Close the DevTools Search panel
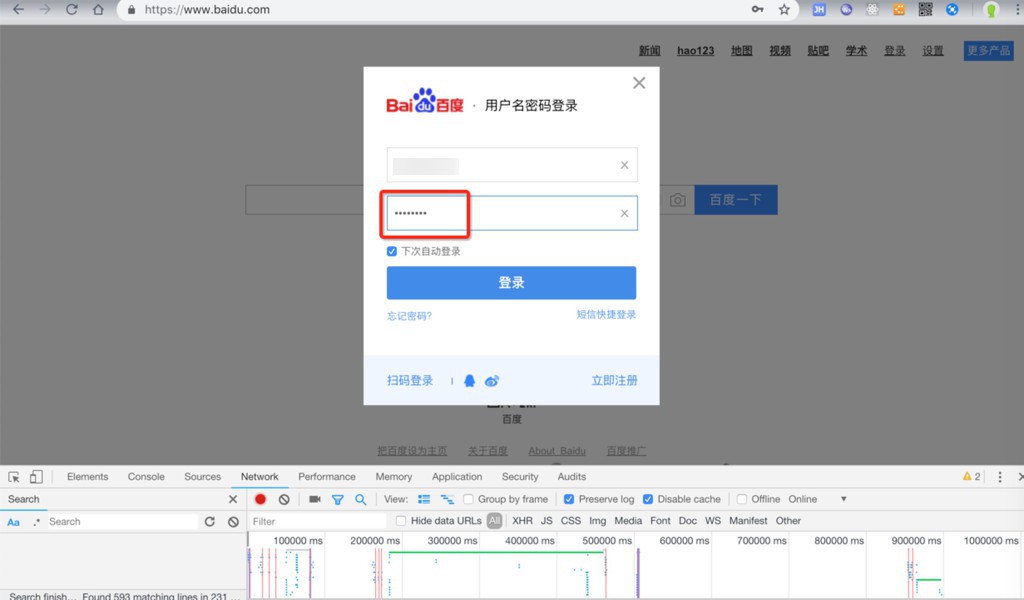Screen dimensions: 1024x600 [232, 499]
